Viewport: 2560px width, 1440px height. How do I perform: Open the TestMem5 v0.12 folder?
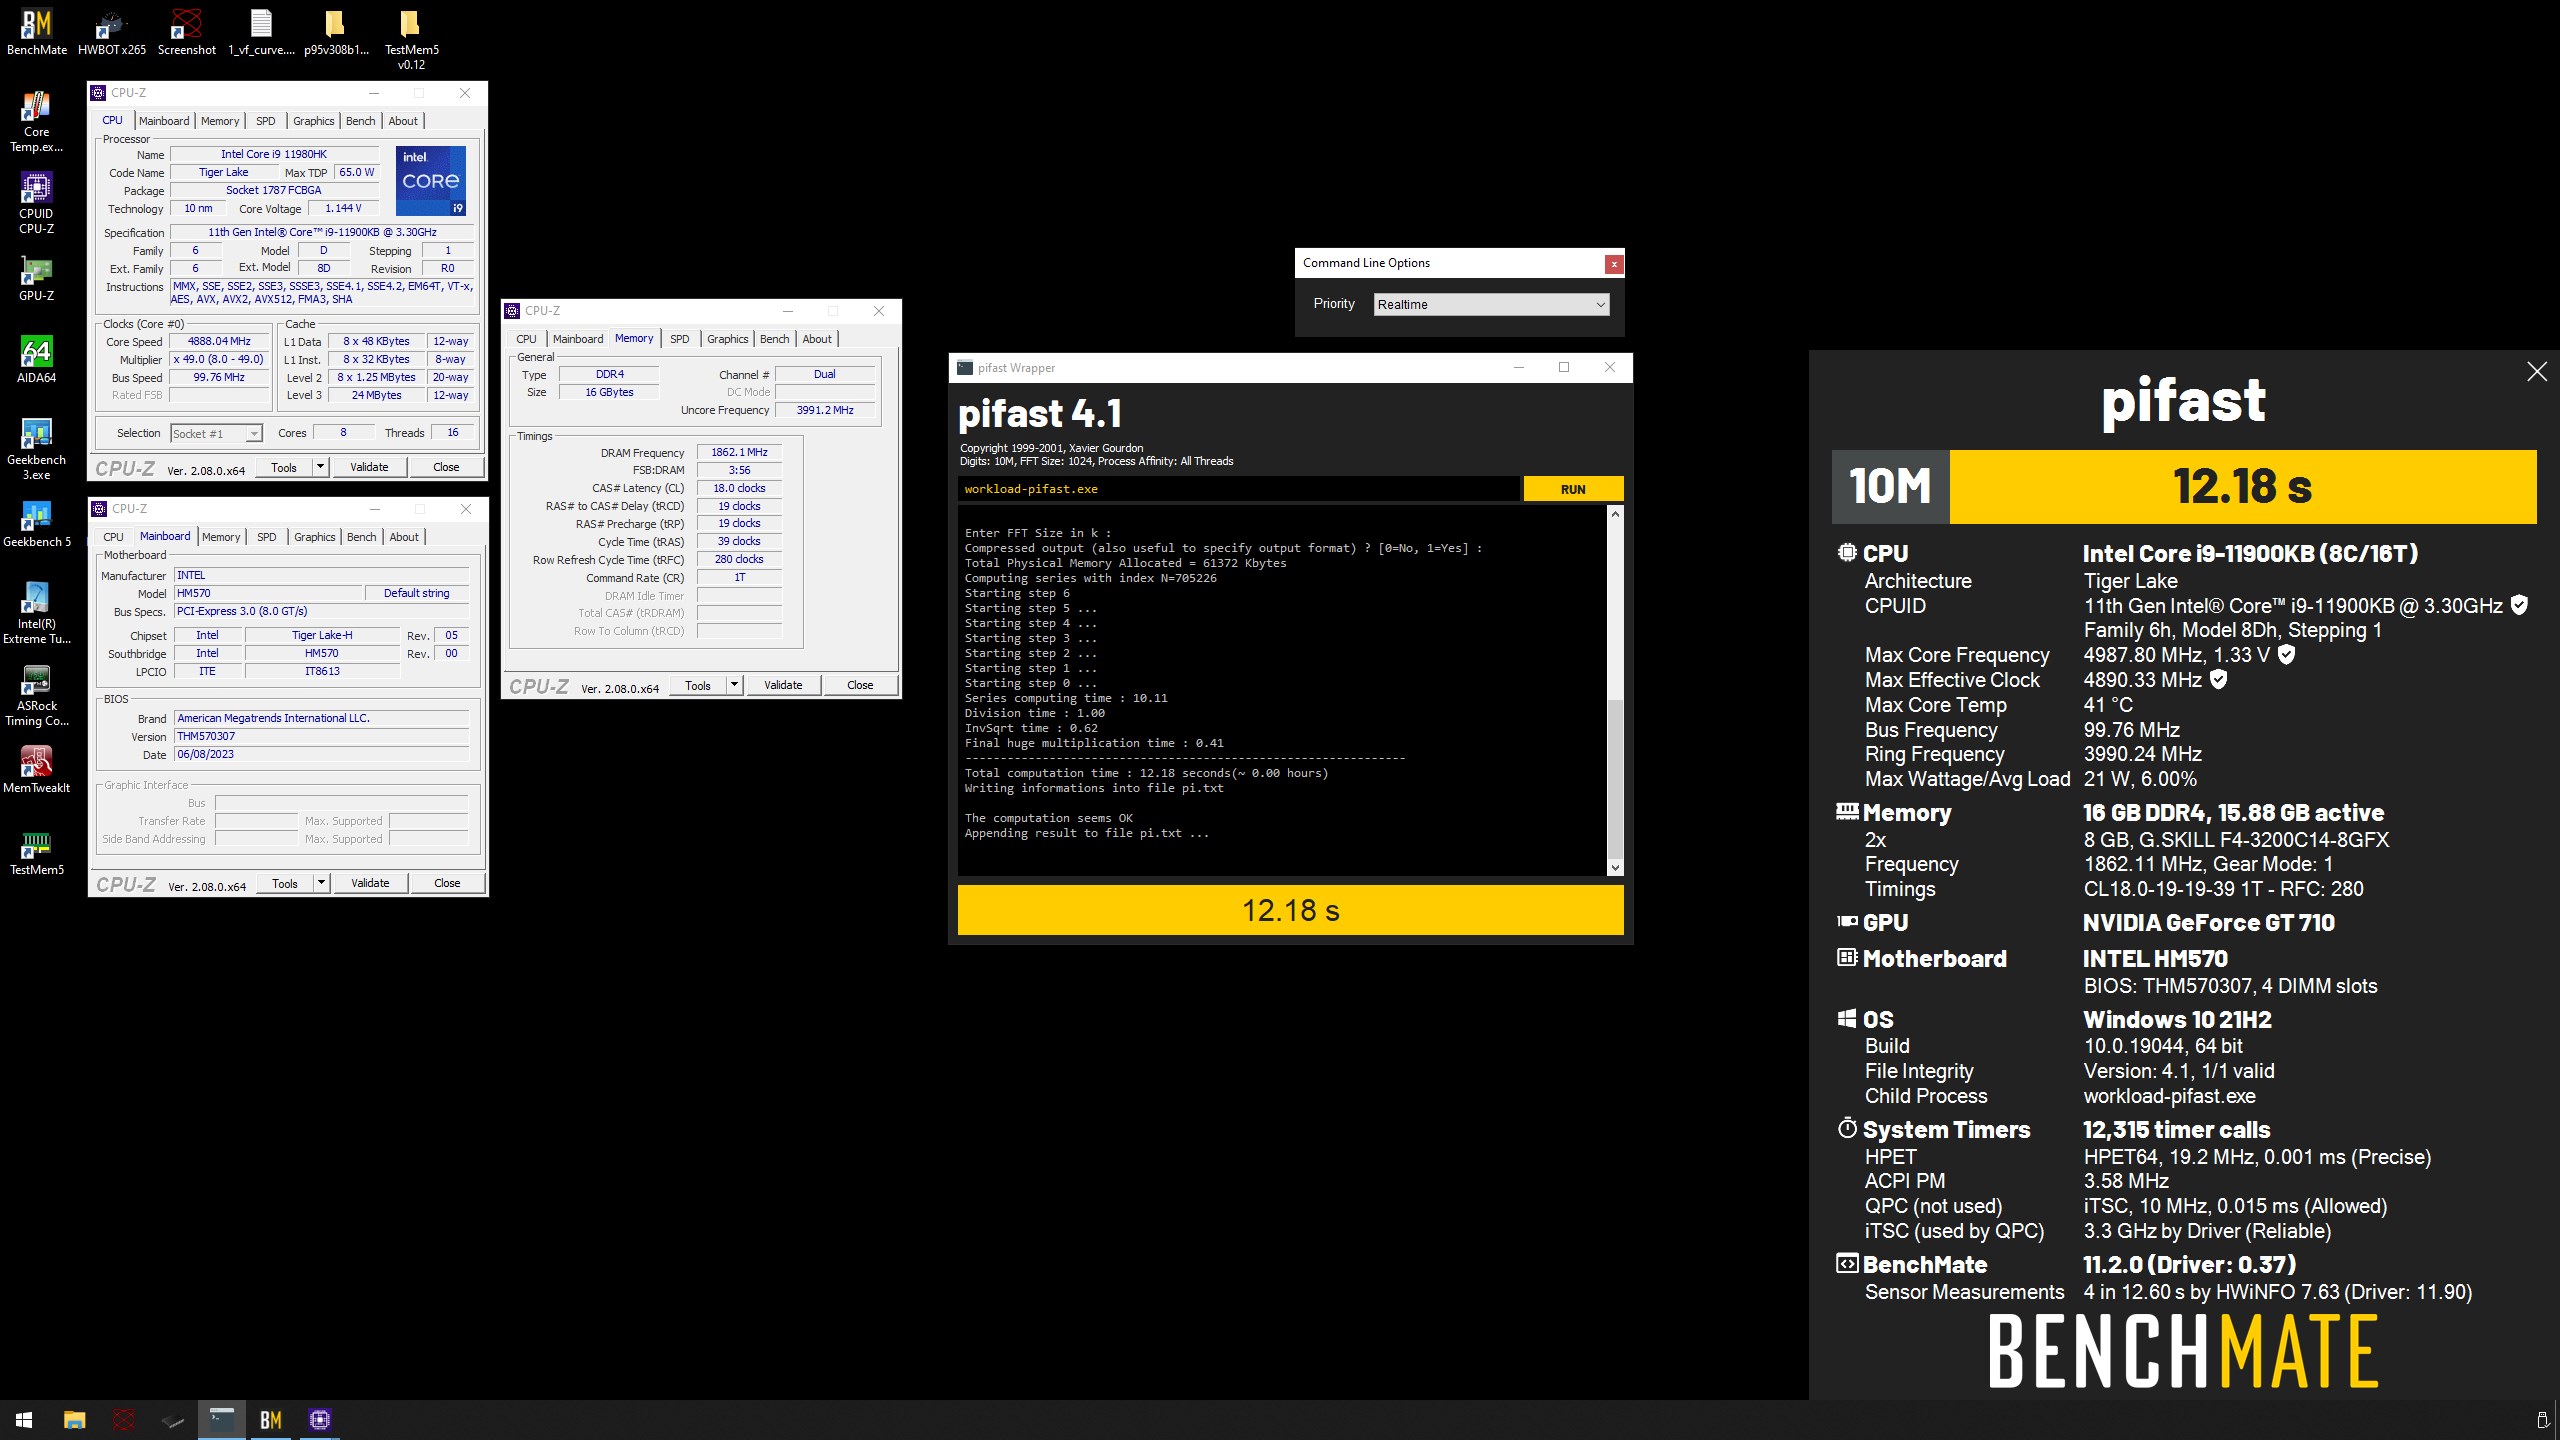[411, 38]
